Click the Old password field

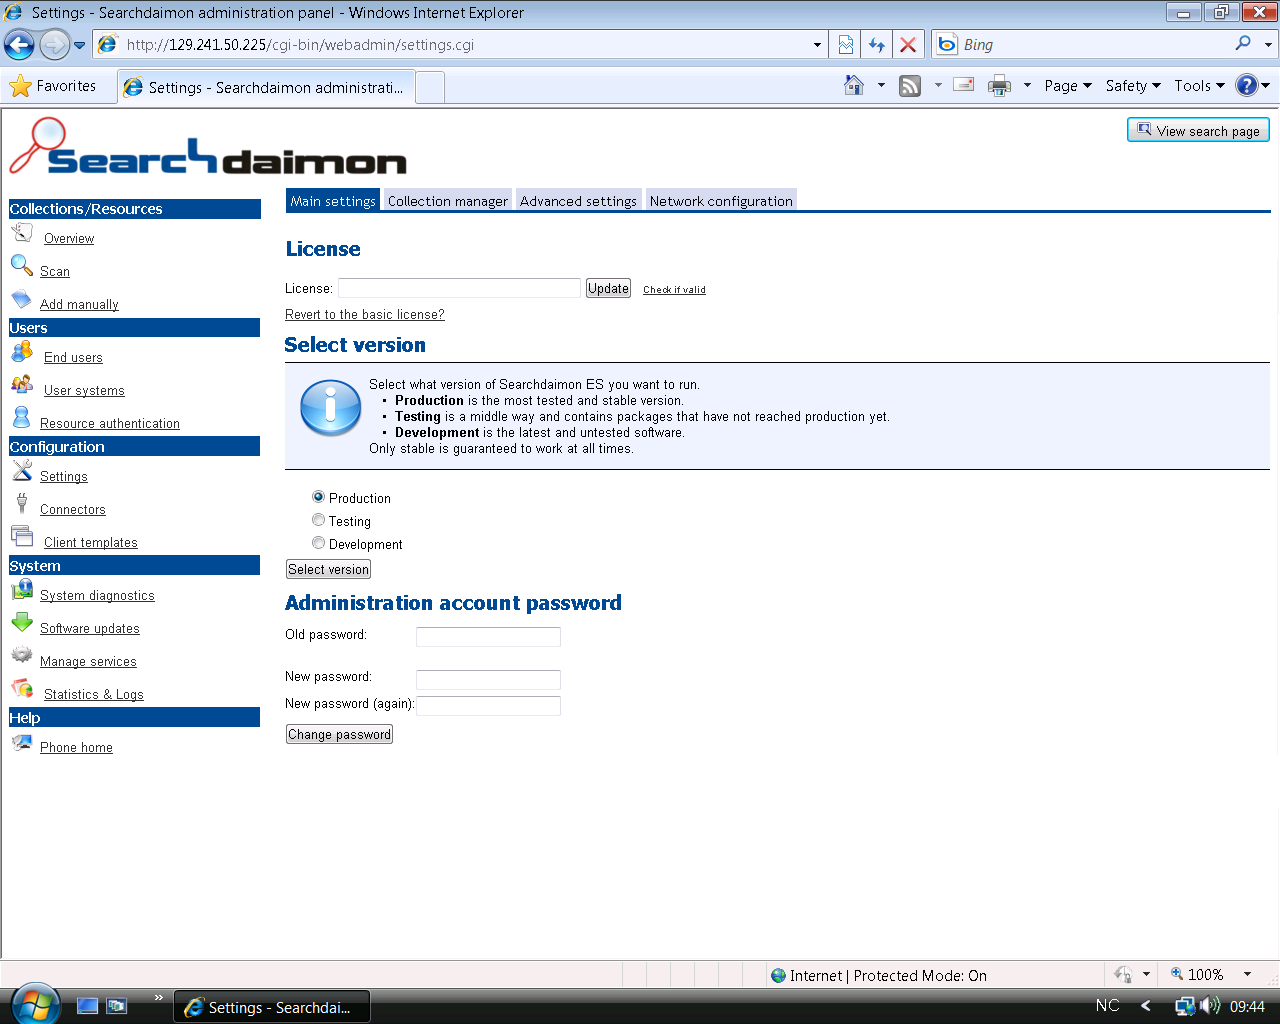click(x=488, y=636)
